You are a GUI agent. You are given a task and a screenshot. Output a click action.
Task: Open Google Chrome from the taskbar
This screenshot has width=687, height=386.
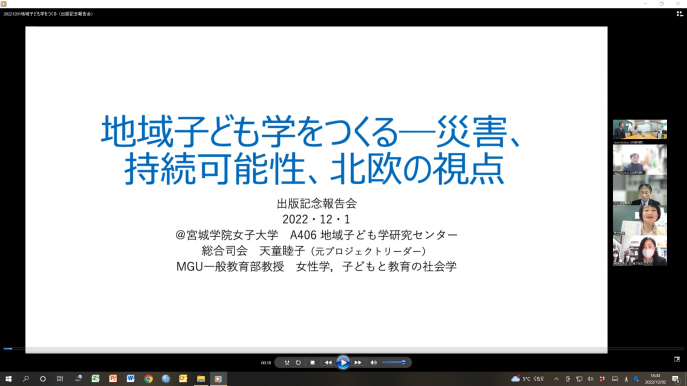148,379
